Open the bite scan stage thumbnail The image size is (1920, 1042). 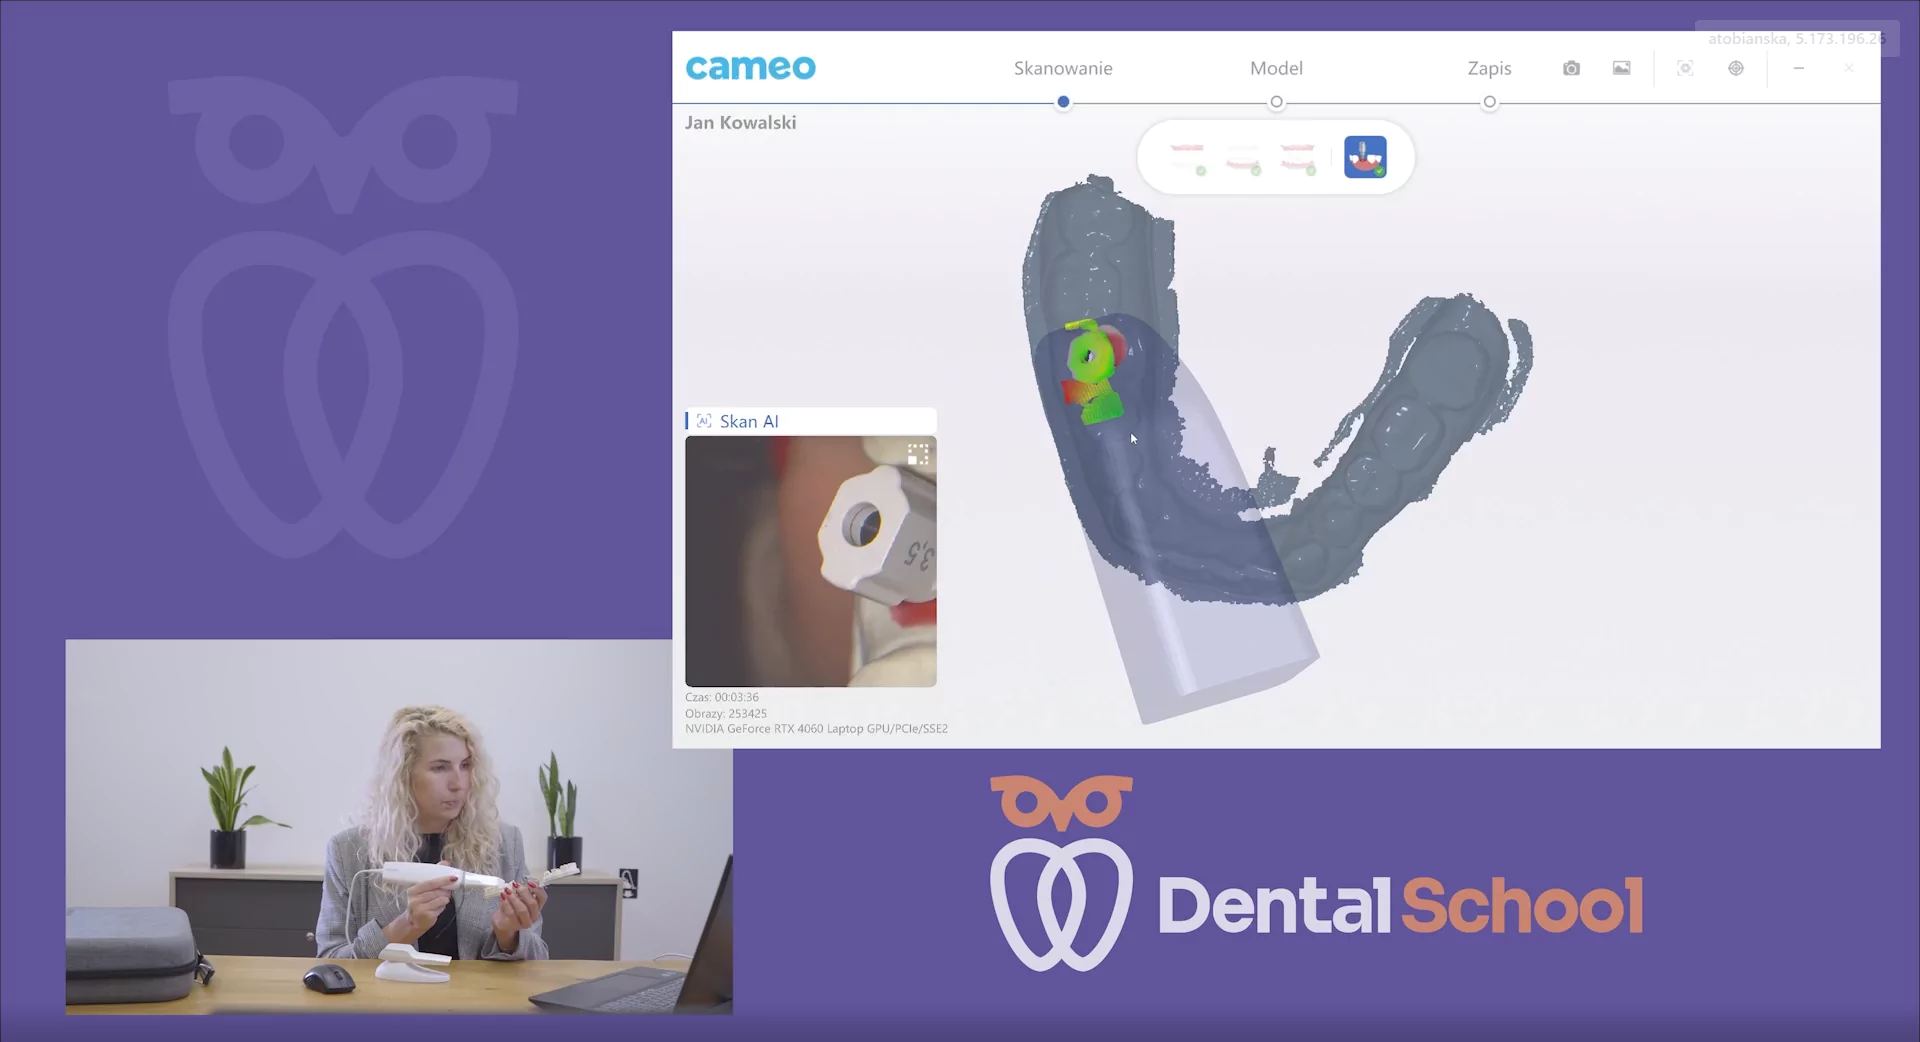1298,155
